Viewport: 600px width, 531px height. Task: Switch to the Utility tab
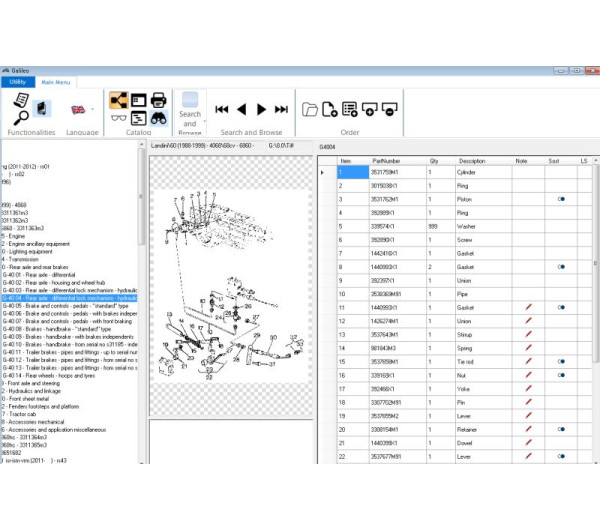point(18,82)
